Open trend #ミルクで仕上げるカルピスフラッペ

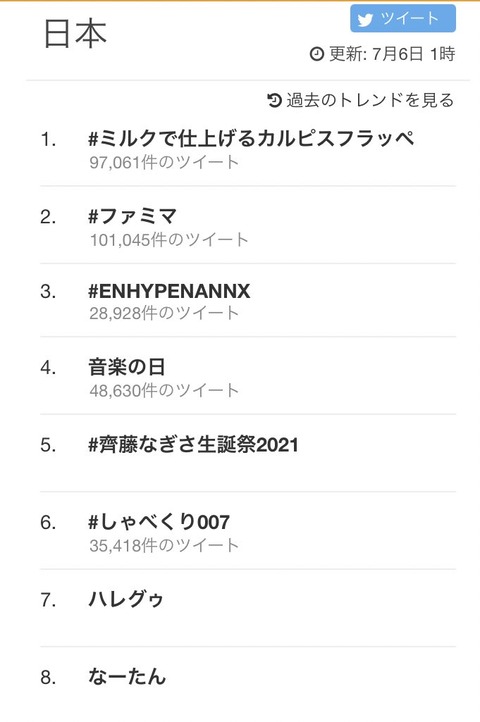(251, 138)
